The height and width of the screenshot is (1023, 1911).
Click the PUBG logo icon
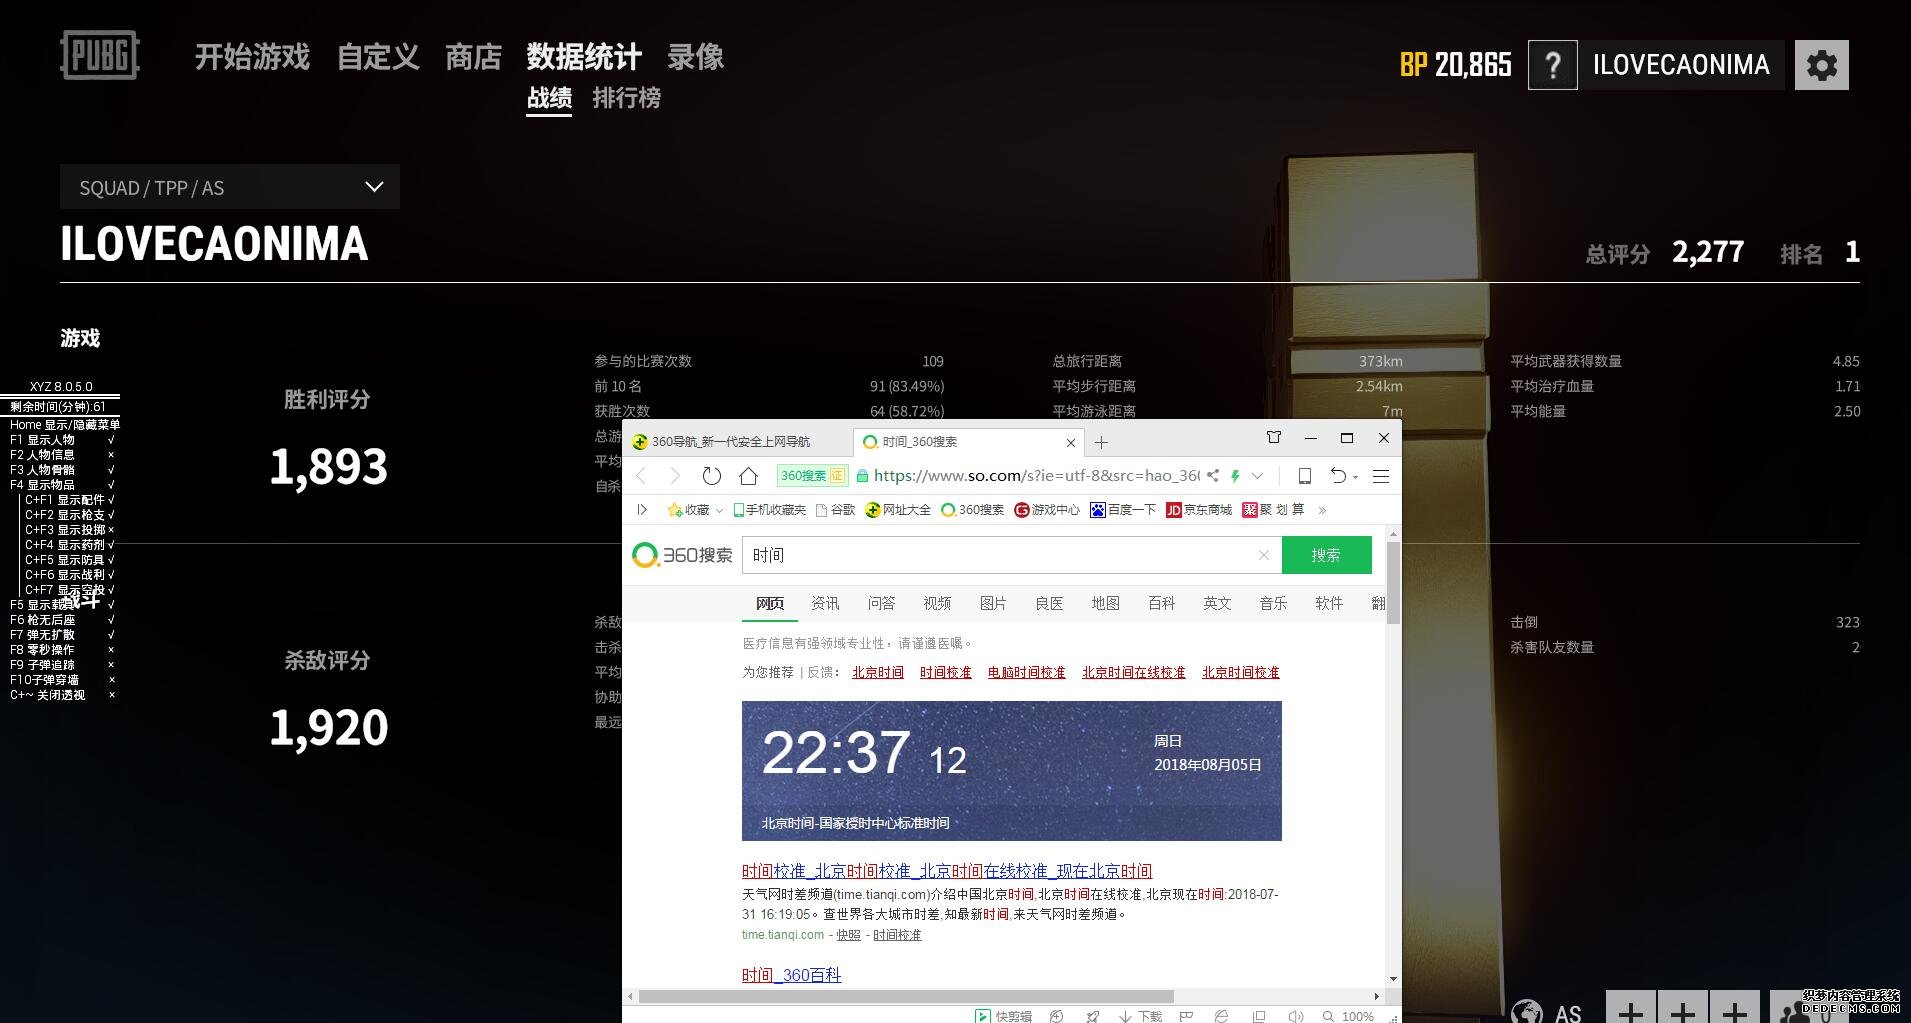click(100, 55)
